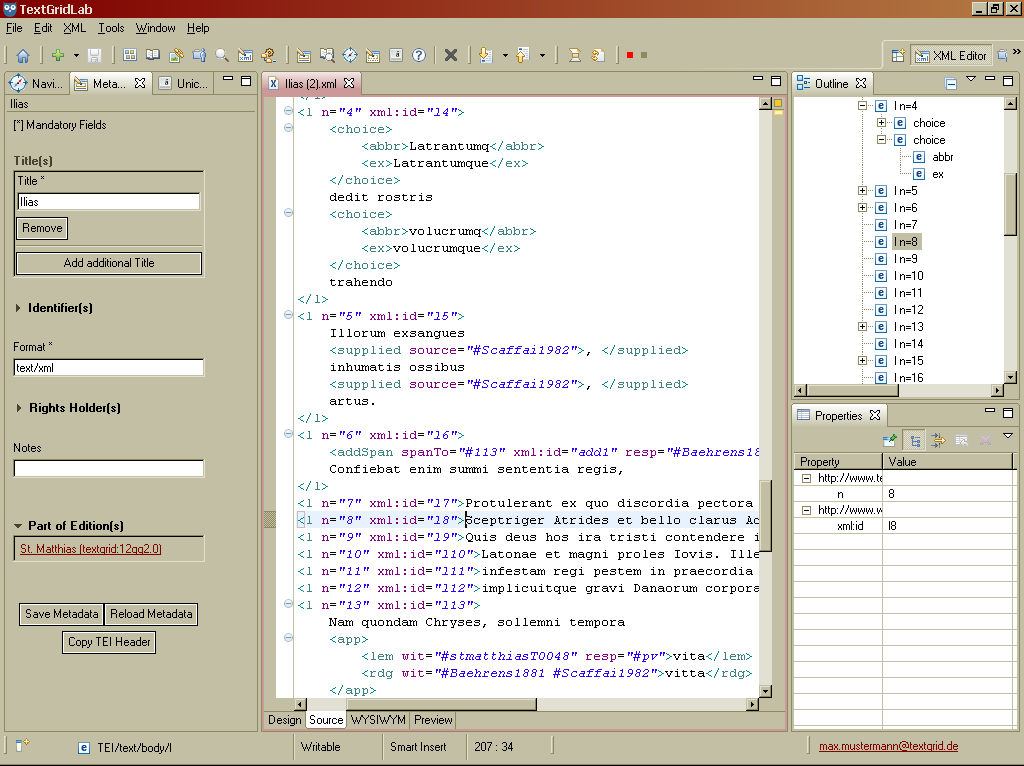The height and width of the screenshot is (766, 1024).
Task: Click the Home icon in the toolbar
Action: 22,56
